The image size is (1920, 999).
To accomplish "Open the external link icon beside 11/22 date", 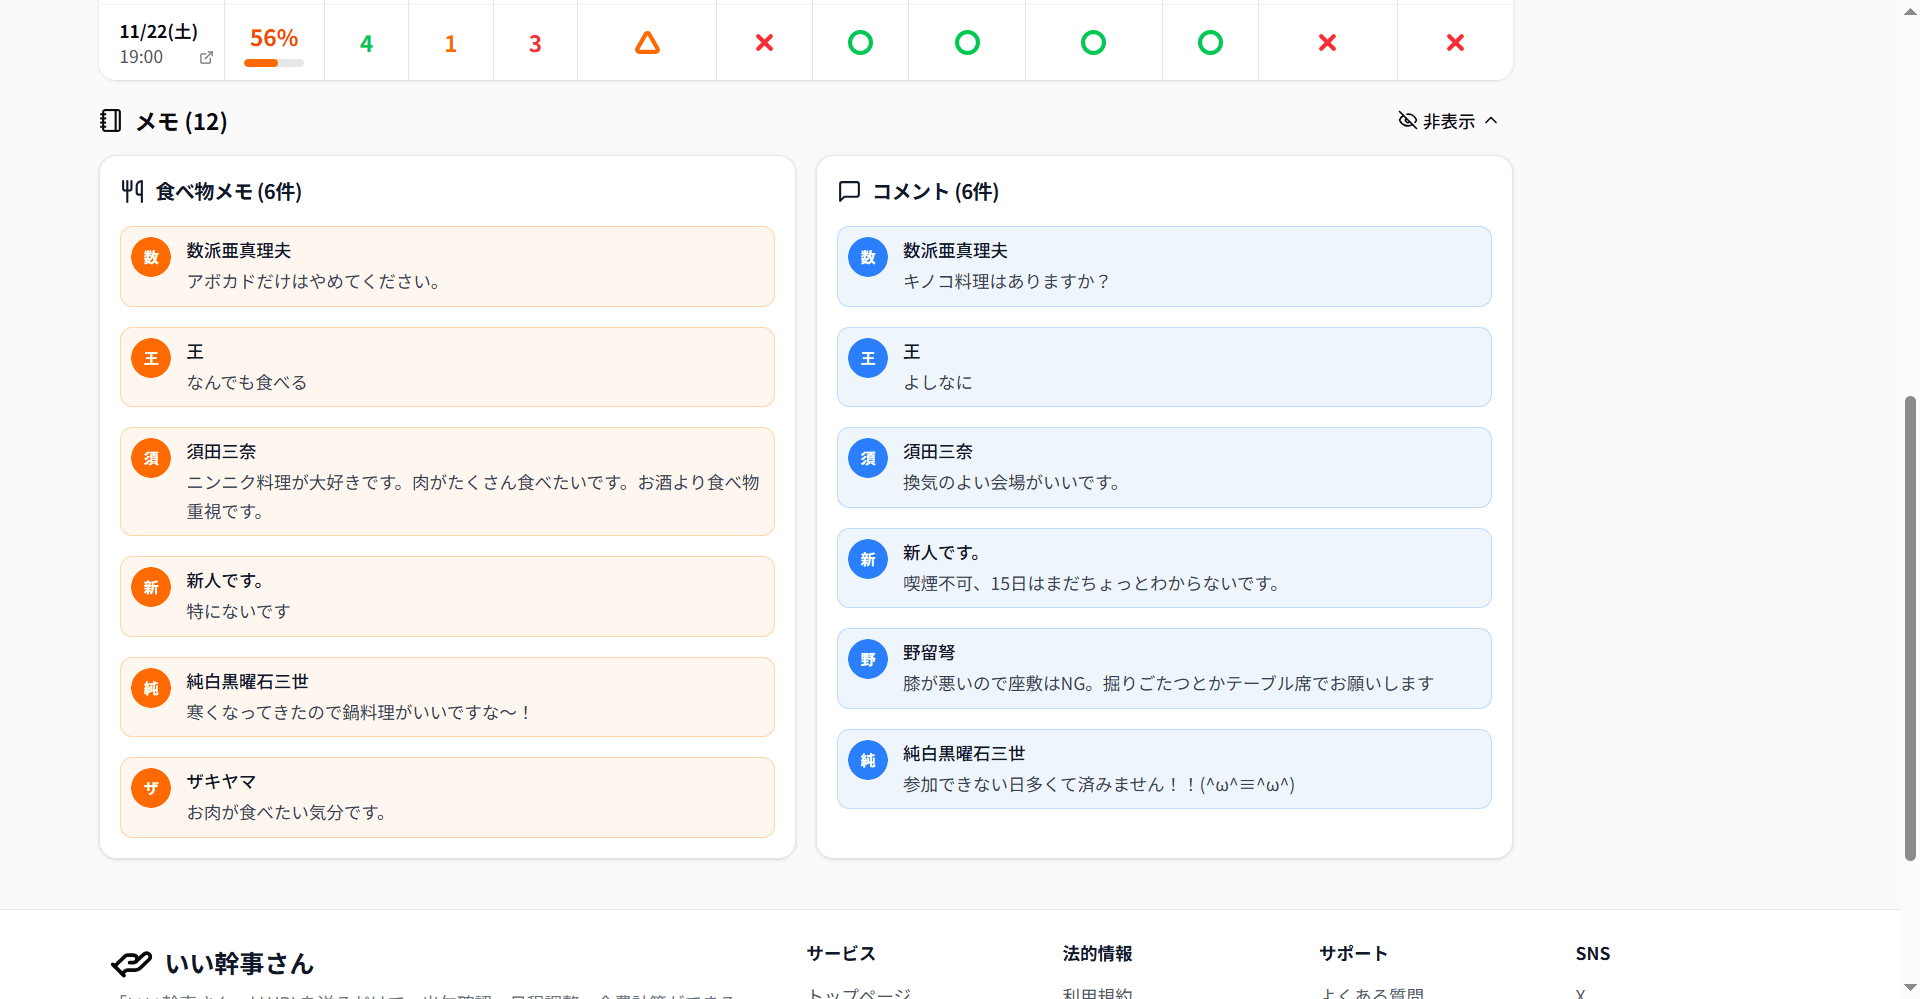I will (206, 58).
